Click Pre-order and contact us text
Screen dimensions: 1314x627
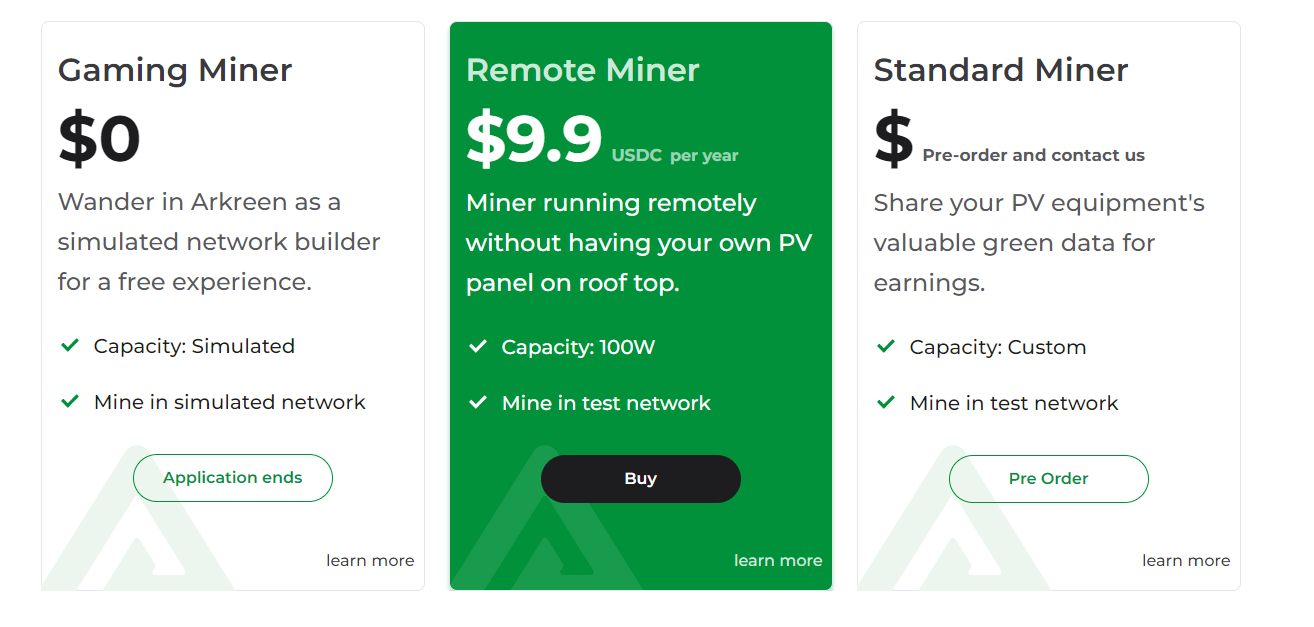tap(1034, 156)
